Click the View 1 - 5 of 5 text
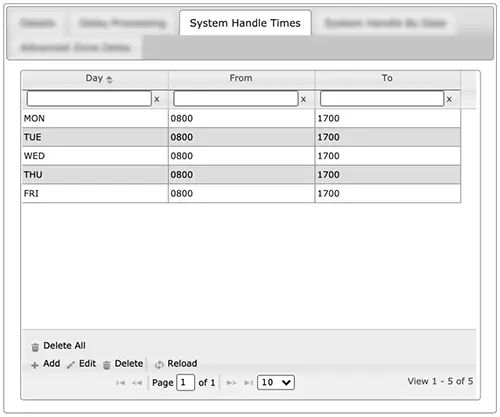The image size is (500, 417). (x=440, y=381)
